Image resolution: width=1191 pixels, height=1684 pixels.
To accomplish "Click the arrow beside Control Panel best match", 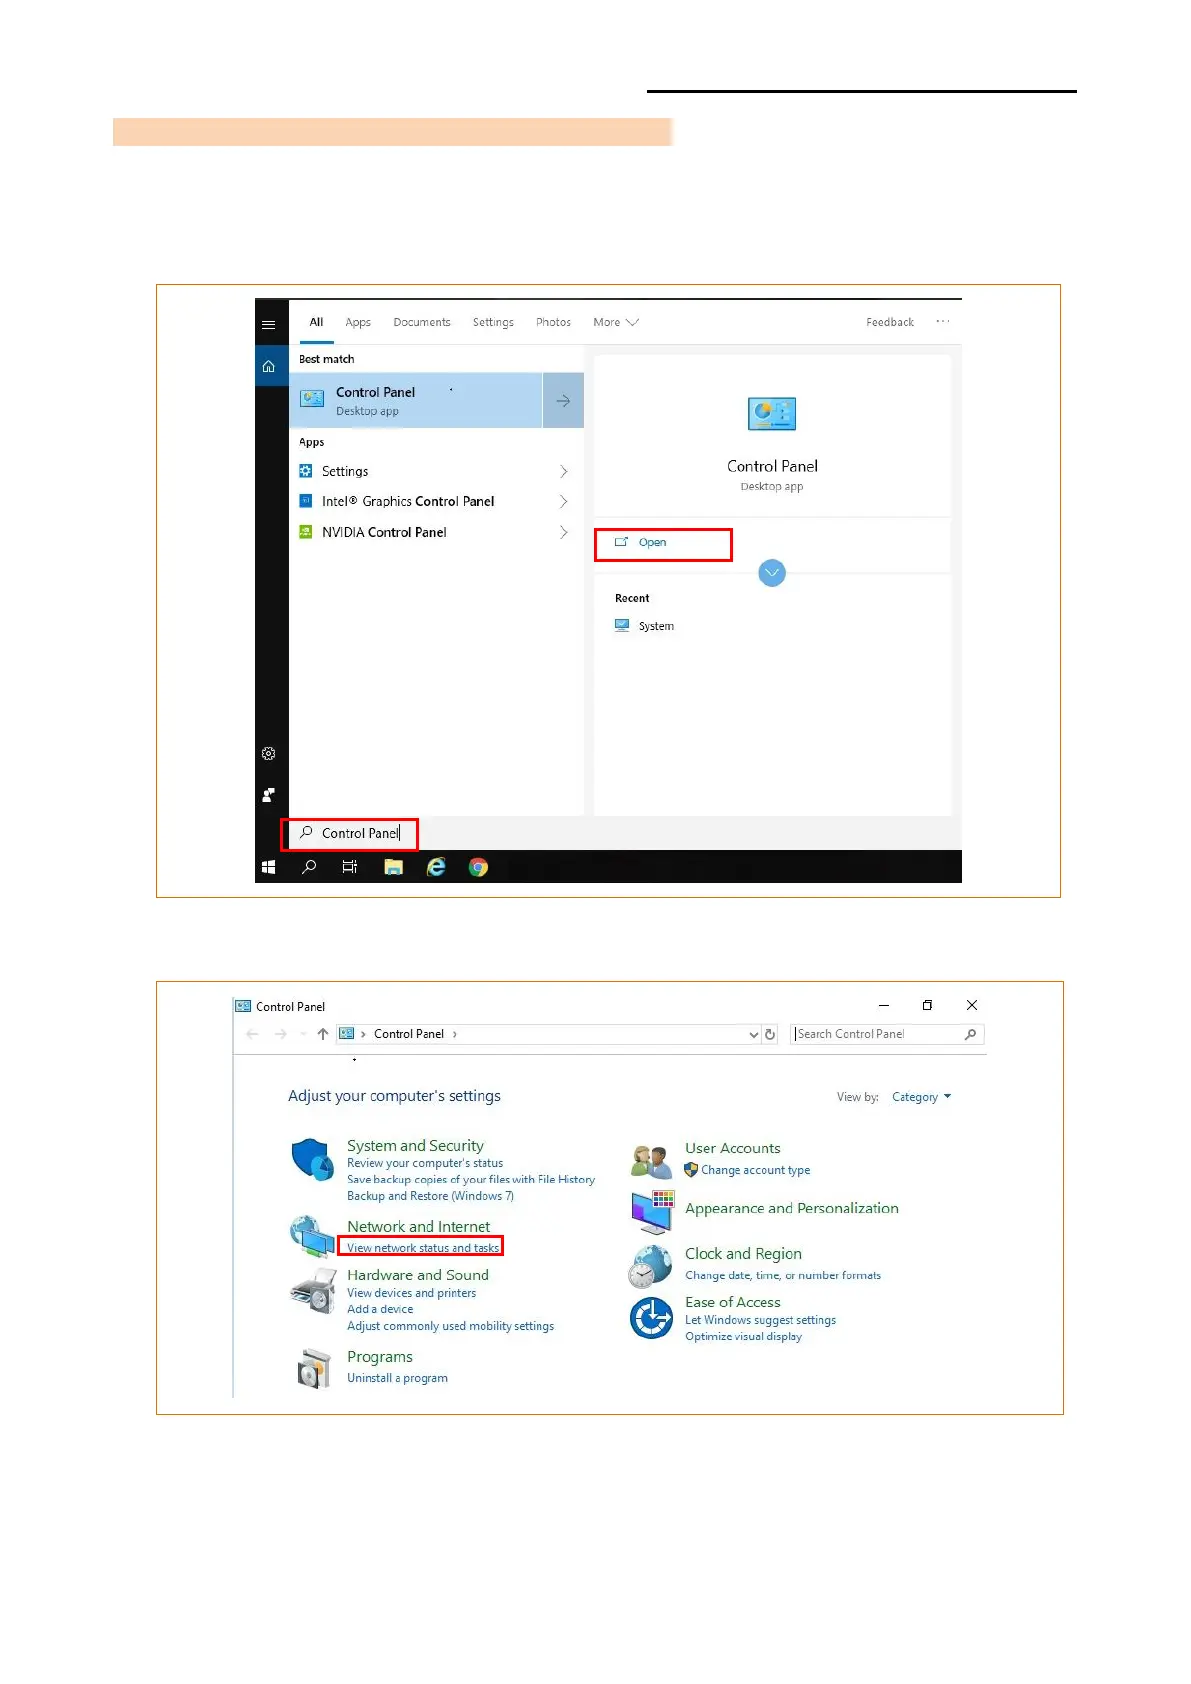I will tap(563, 401).
